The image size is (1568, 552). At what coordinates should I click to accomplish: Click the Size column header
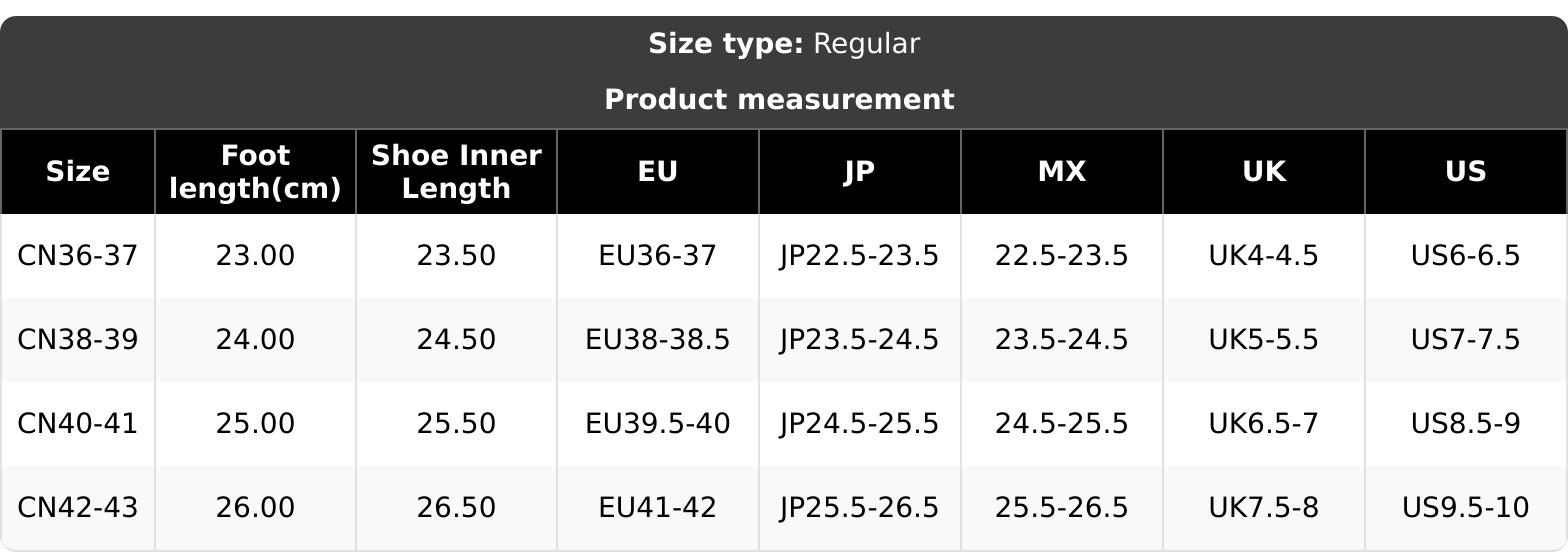tap(77, 172)
